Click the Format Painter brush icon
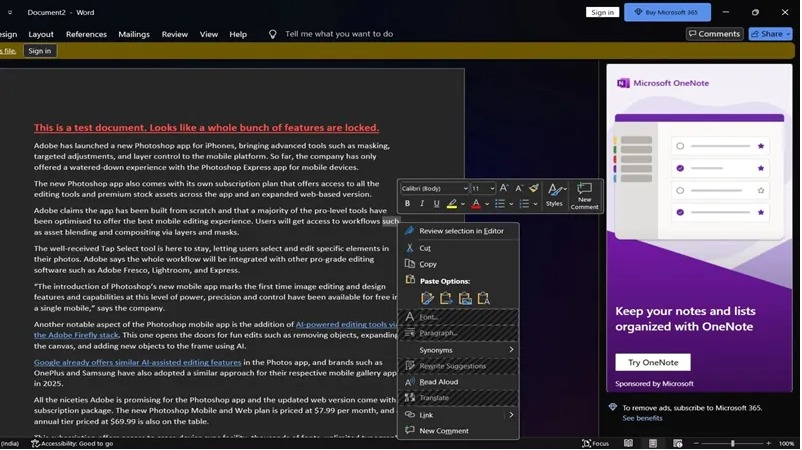Viewport: 802px width, 450px height. coord(534,188)
